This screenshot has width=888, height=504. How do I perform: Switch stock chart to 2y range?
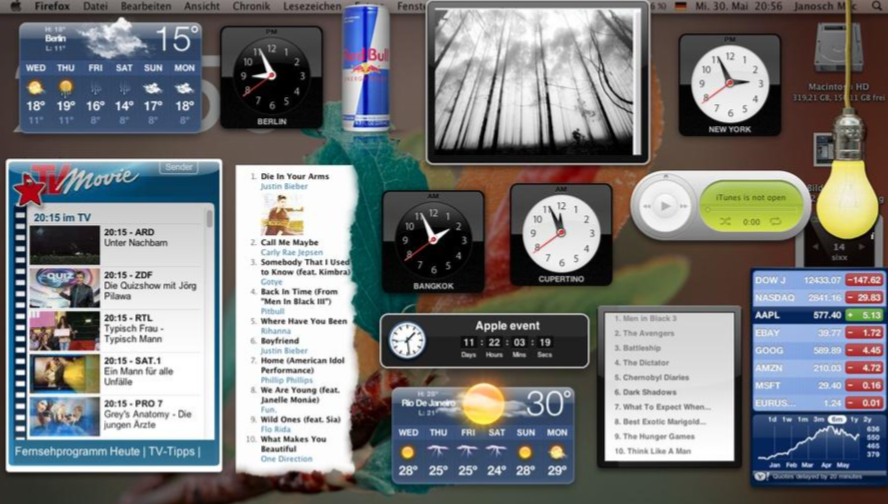pyautogui.click(x=868, y=420)
